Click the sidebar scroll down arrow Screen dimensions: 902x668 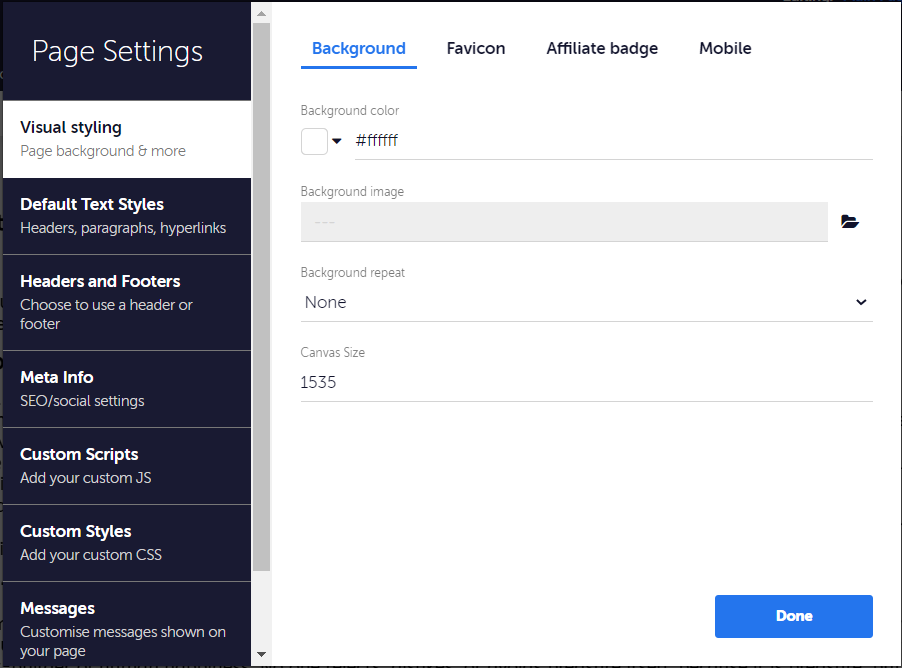point(261,654)
